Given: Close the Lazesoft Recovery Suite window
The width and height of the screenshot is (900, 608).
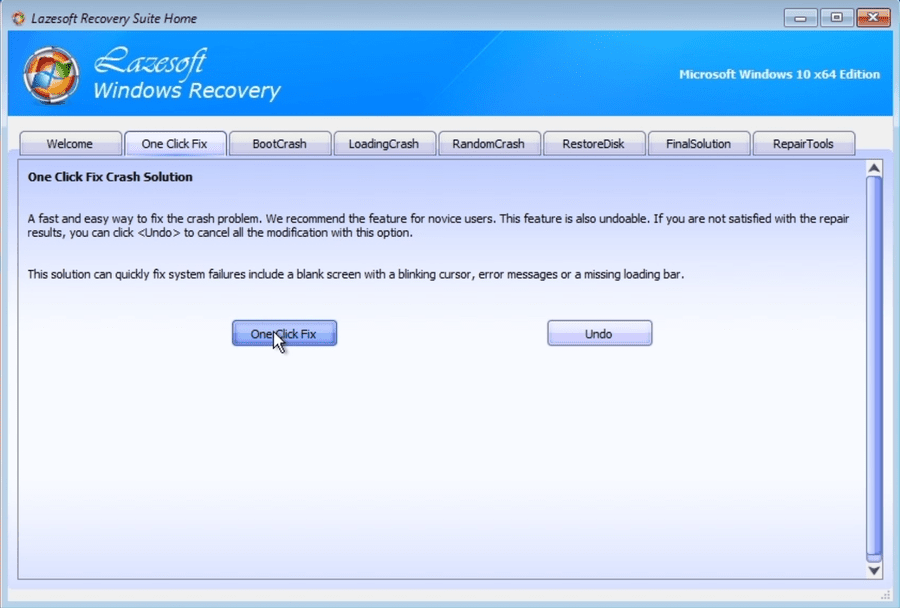Looking at the screenshot, I should click(x=873, y=18).
